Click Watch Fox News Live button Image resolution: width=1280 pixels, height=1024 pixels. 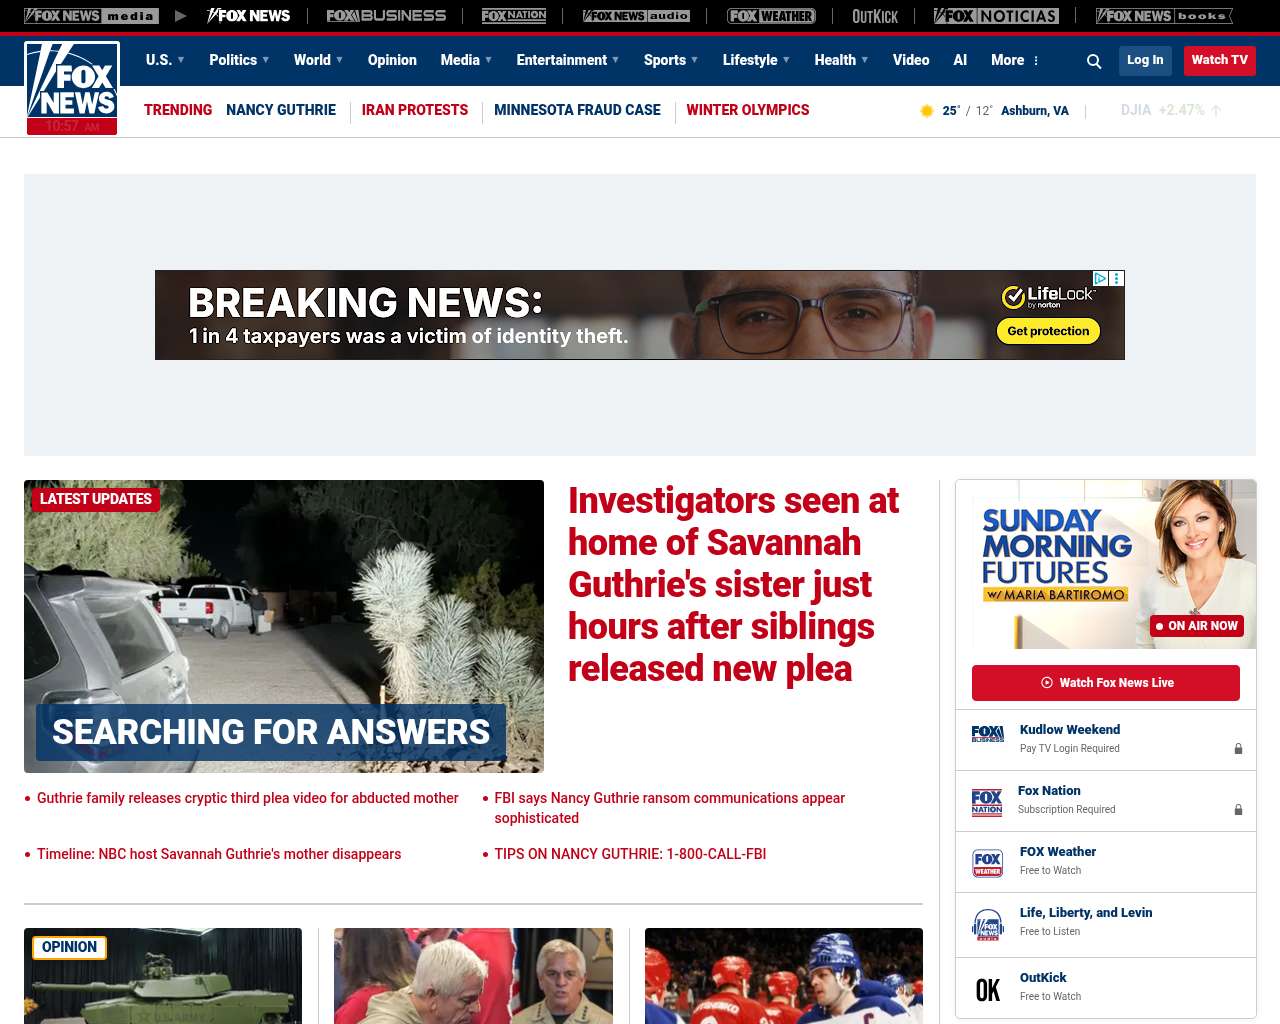pyautogui.click(x=1106, y=683)
